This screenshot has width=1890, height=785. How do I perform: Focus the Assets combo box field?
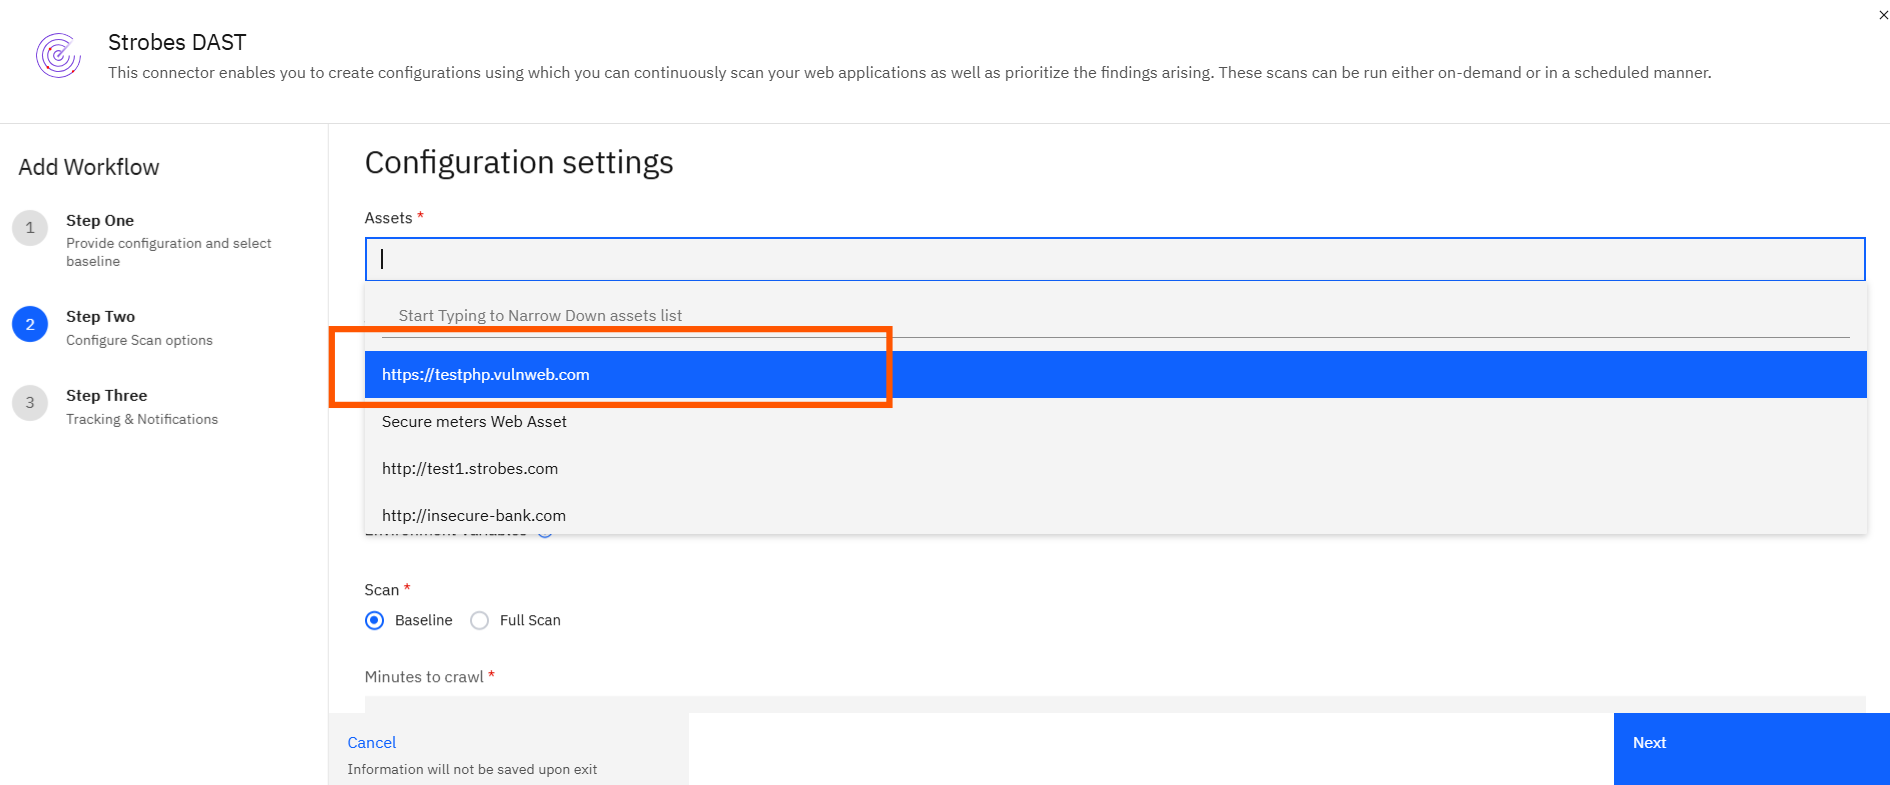click(x=1114, y=259)
